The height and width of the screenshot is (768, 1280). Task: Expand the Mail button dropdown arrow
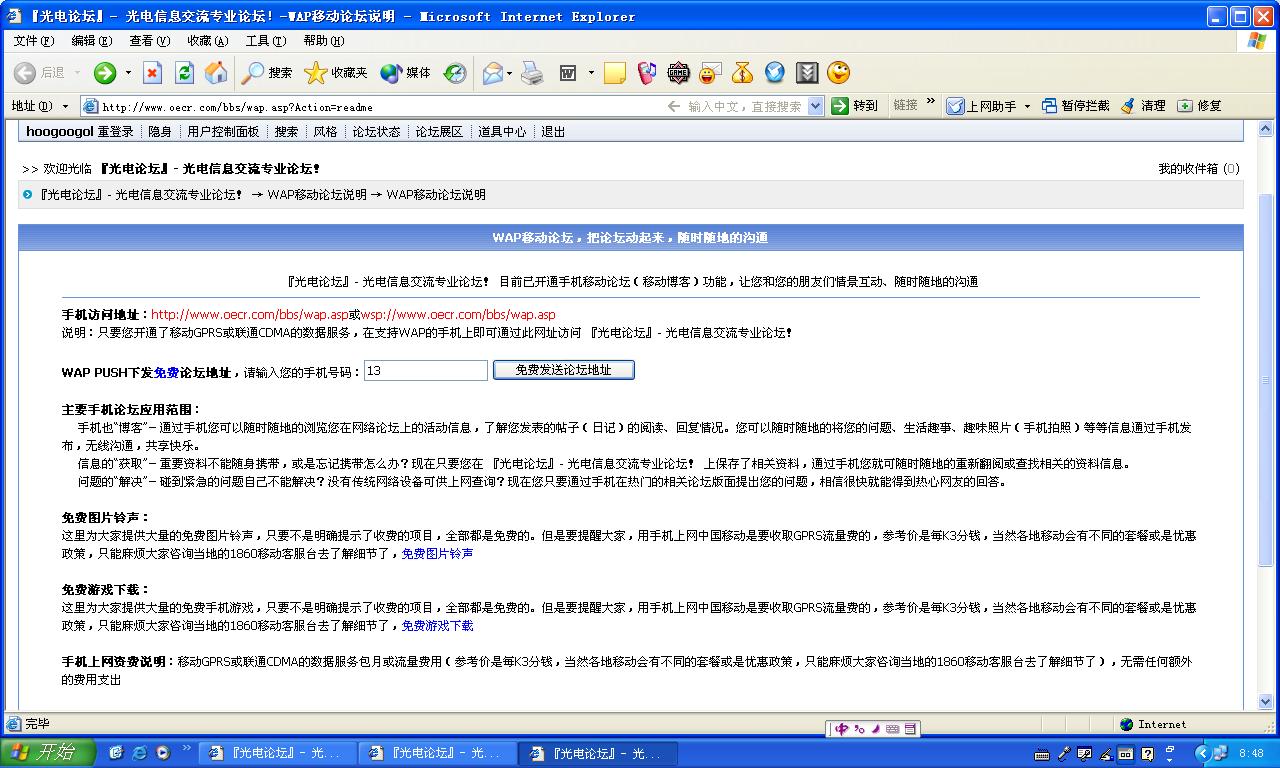click(x=510, y=73)
